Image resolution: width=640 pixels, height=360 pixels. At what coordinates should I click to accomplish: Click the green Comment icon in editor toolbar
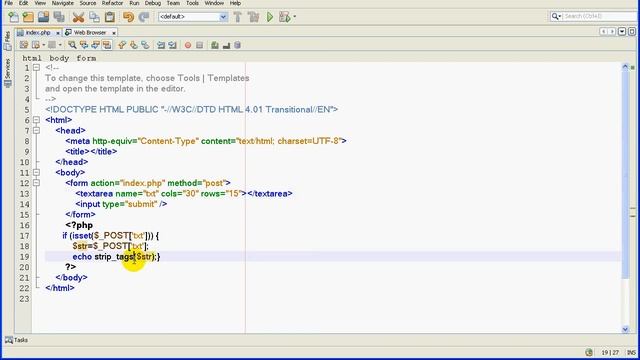(x=215, y=45)
